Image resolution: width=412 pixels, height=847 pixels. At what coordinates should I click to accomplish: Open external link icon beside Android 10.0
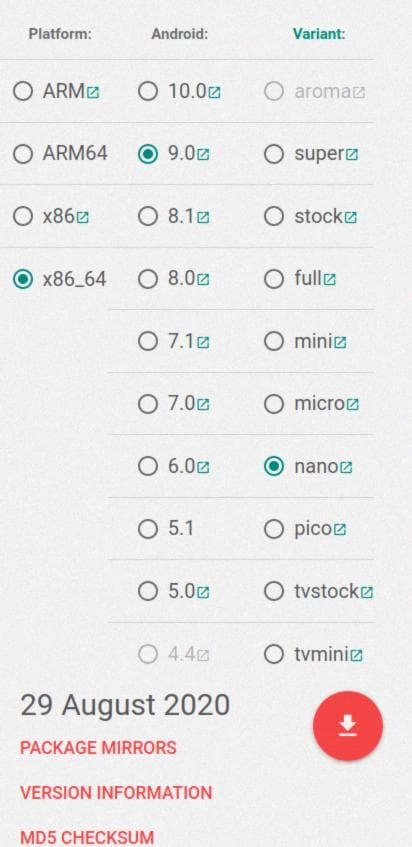click(214, 92)
